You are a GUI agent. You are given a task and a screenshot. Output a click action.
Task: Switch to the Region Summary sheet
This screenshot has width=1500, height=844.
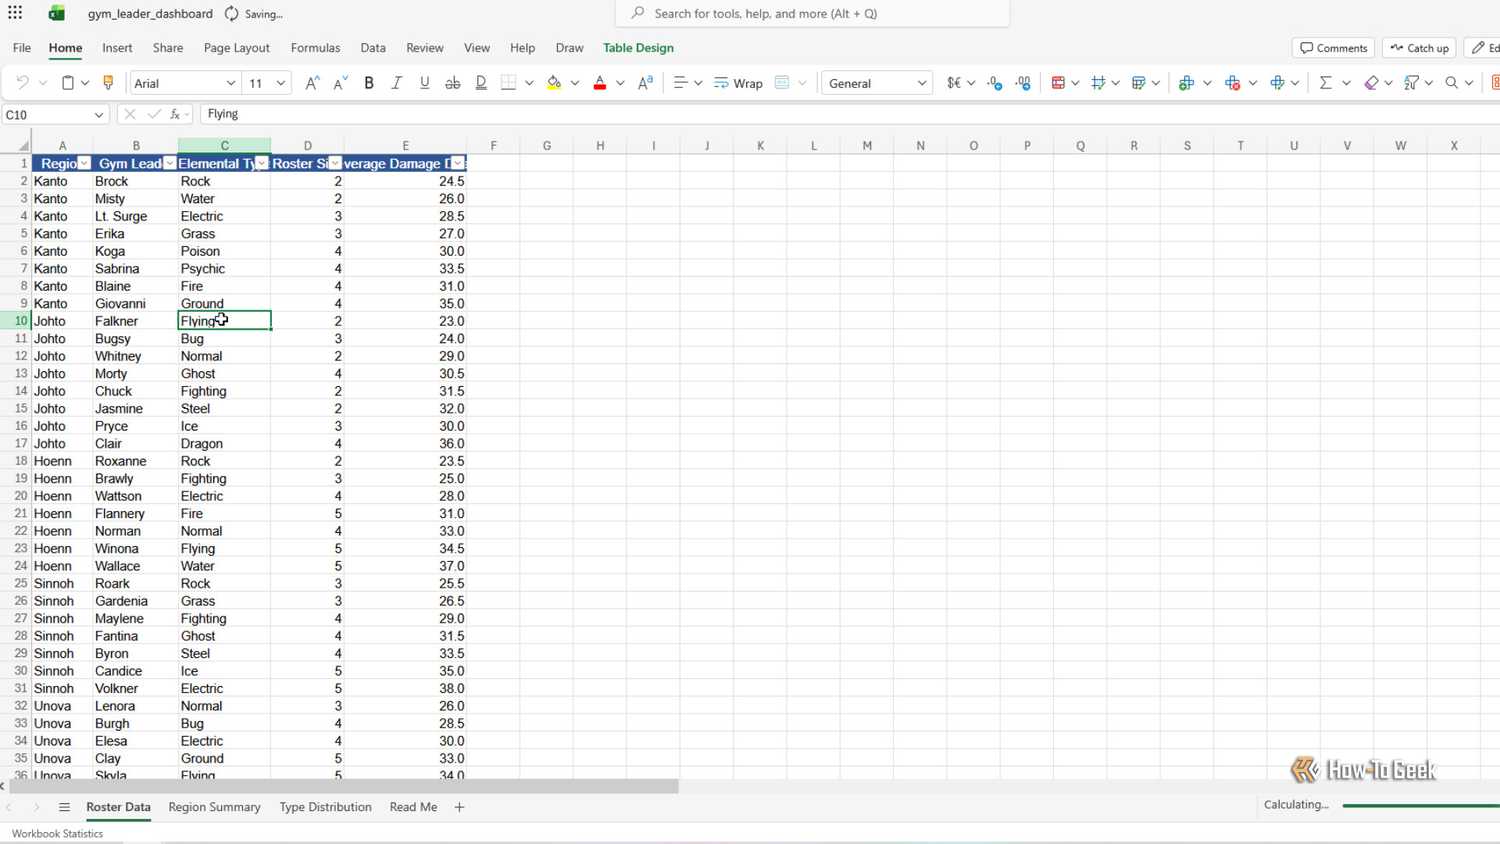coord(214,807)
